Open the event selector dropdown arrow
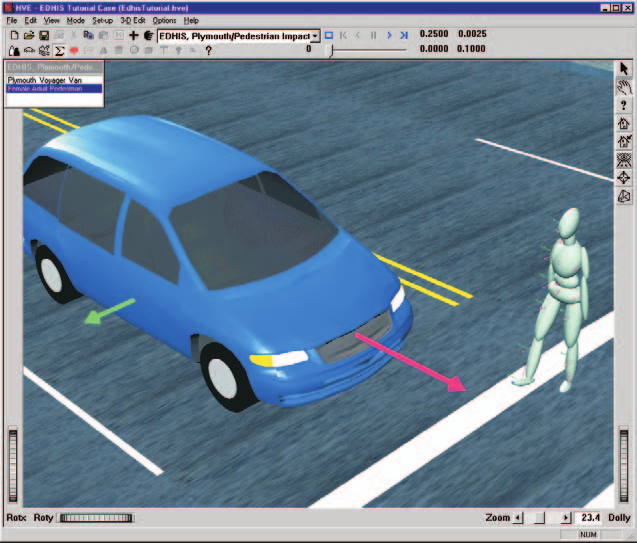Image resolution: width=637 pixels, height=543 pixels. (x=315, y=36)
